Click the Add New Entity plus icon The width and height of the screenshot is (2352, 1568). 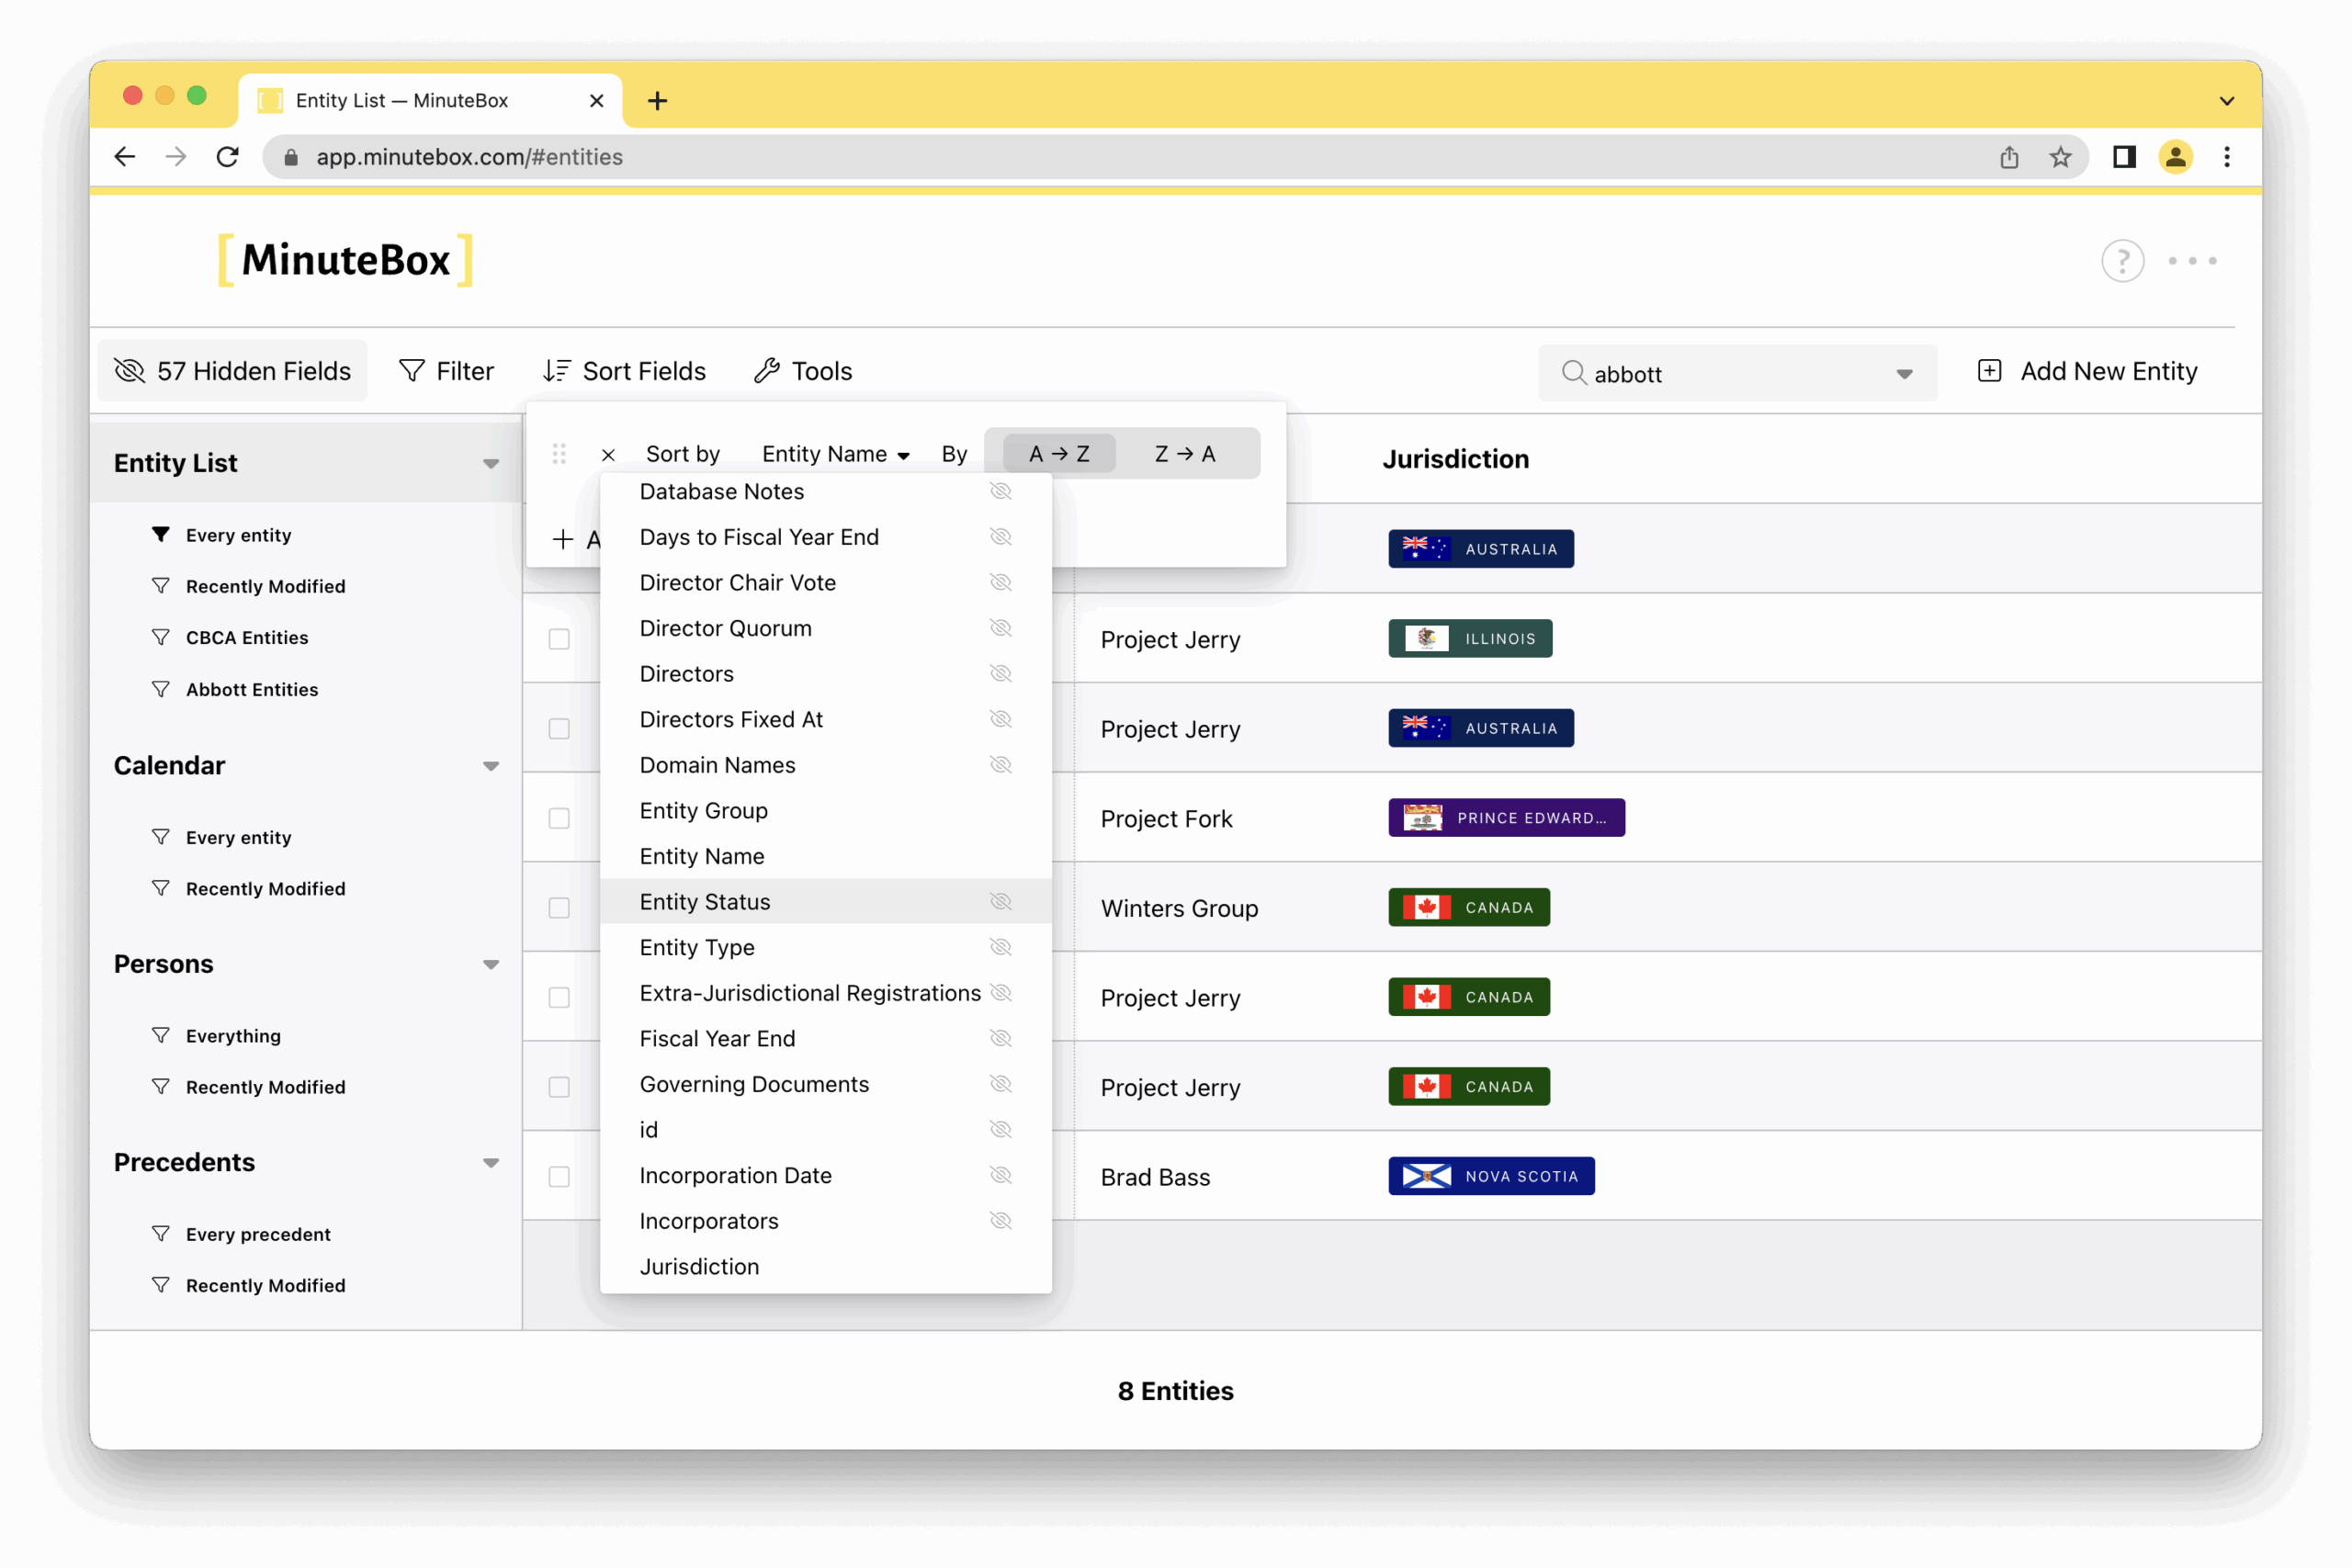[1989, 371]
